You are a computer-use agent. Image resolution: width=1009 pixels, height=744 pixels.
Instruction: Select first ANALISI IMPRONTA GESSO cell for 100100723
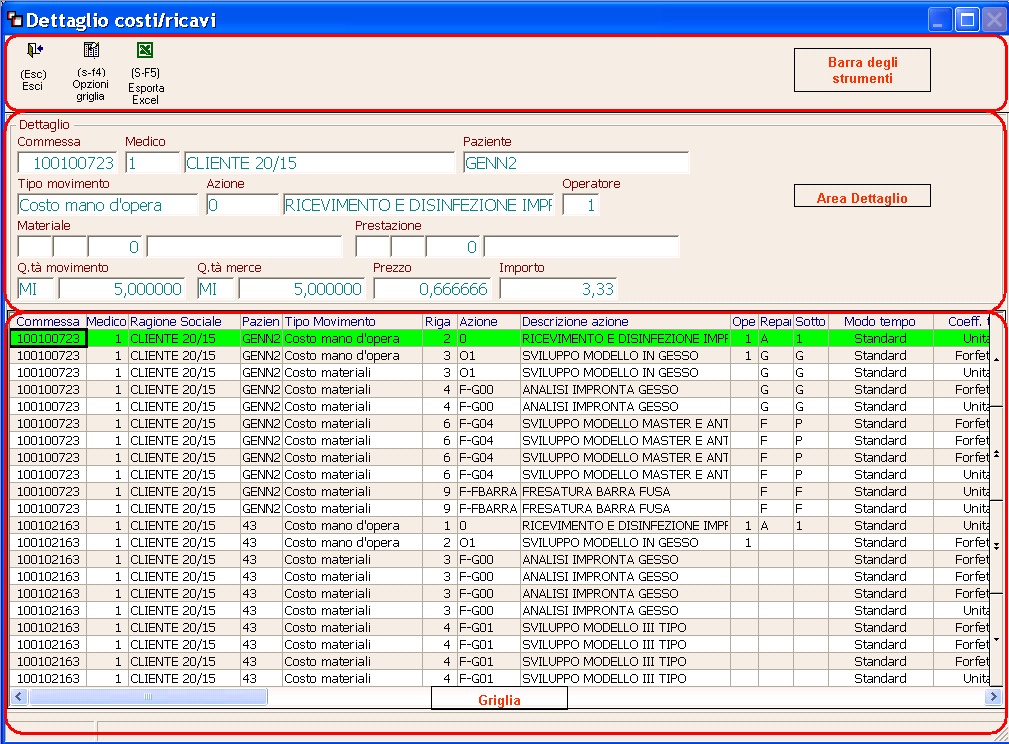pyautogui.click(x=625, y=389)
